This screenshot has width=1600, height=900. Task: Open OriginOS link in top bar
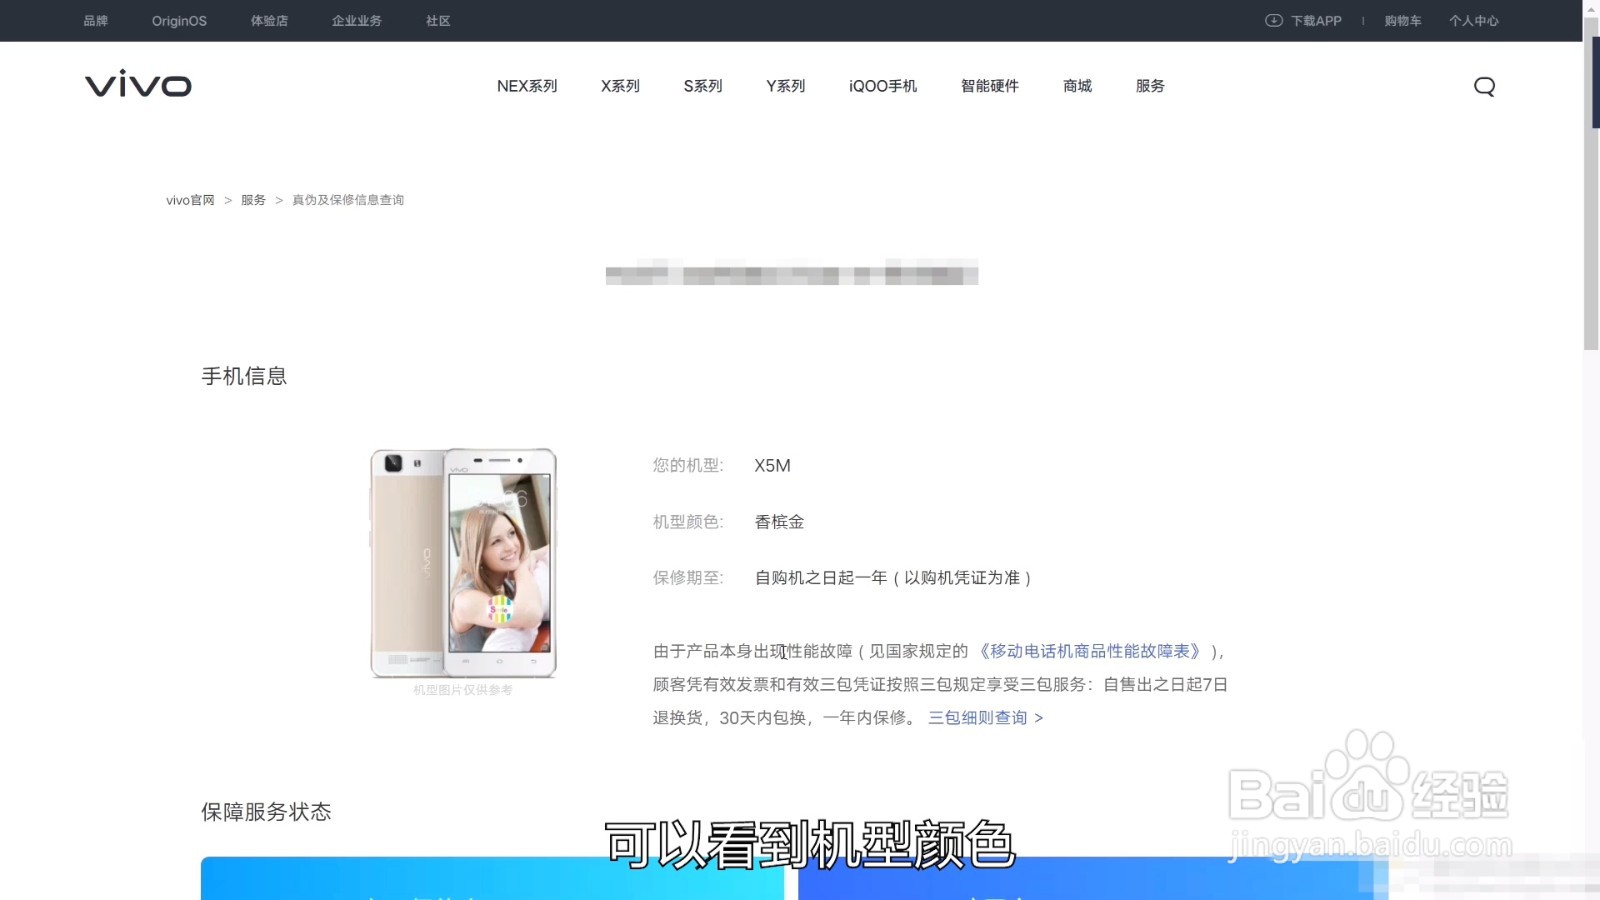click(x=179, y=20)
